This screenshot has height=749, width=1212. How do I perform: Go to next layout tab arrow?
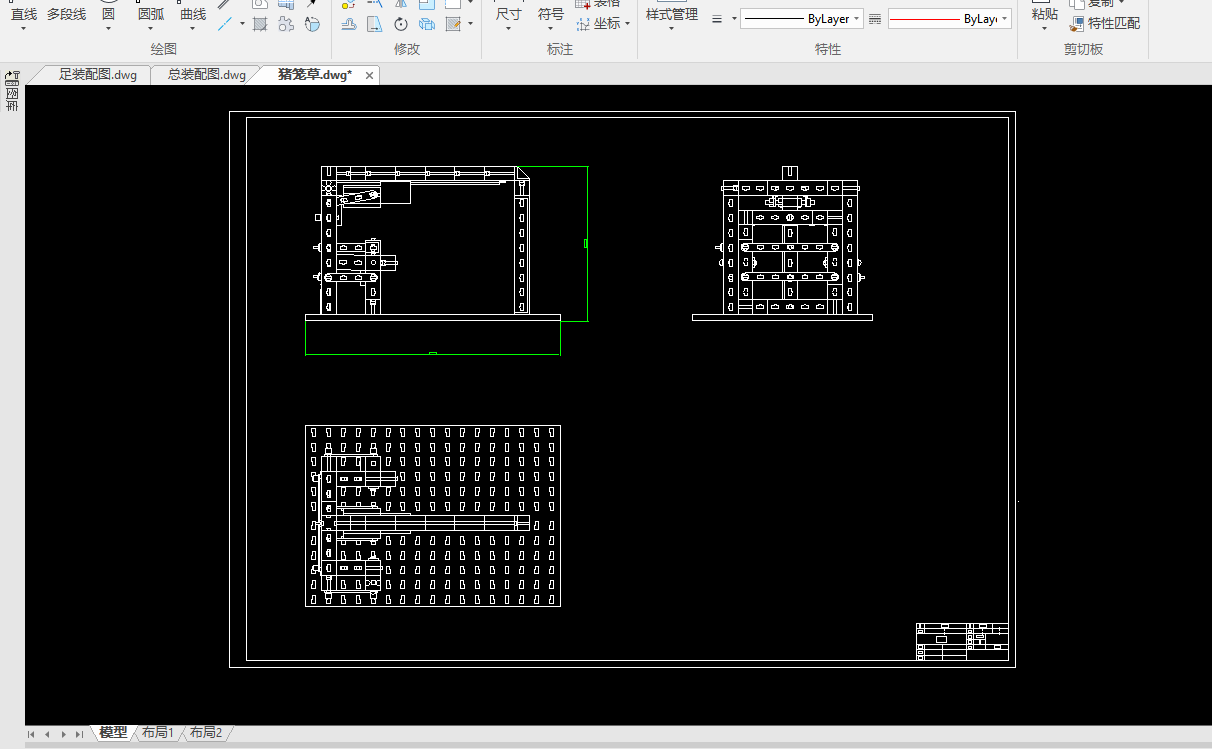pos(63,734)
